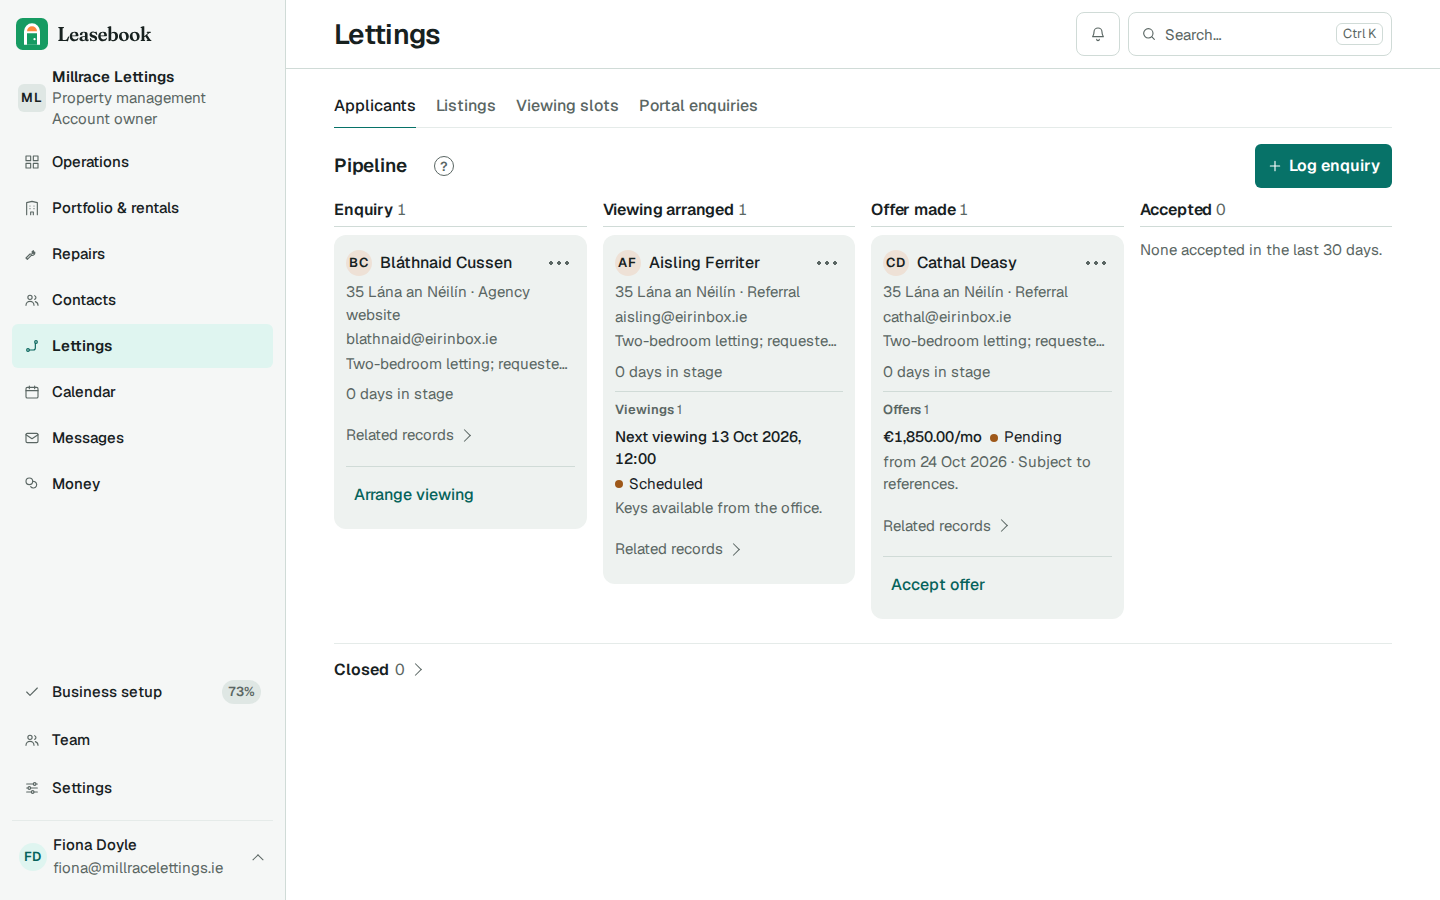The height and width of the screenshot is (900, 1440).
Task: Expand Related records on Cathal Deasy's card
Action: (x=946, y=526)
